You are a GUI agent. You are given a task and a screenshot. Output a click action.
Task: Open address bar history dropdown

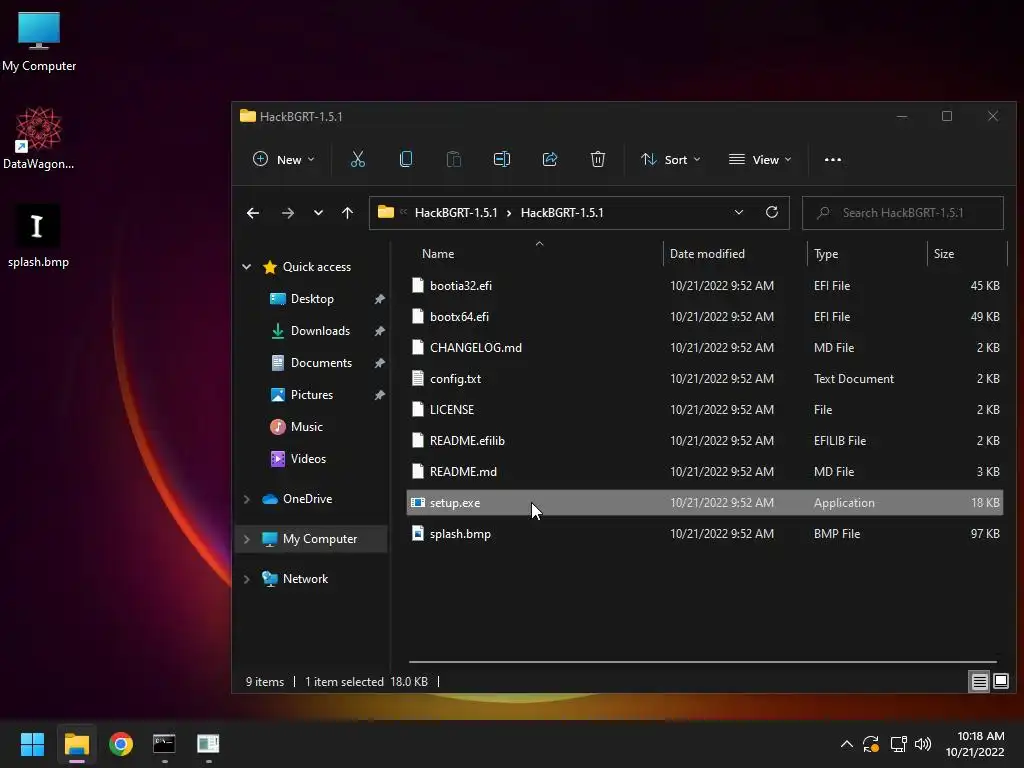point(739,212)
